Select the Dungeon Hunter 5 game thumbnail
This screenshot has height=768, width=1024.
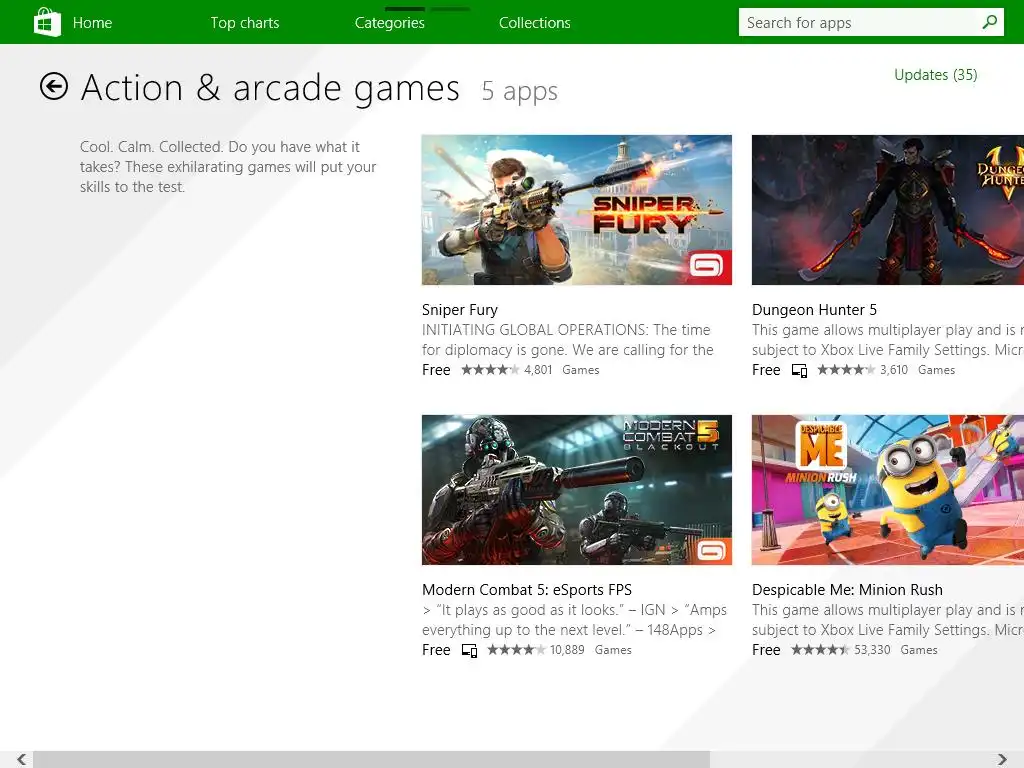tap(888, 210)
